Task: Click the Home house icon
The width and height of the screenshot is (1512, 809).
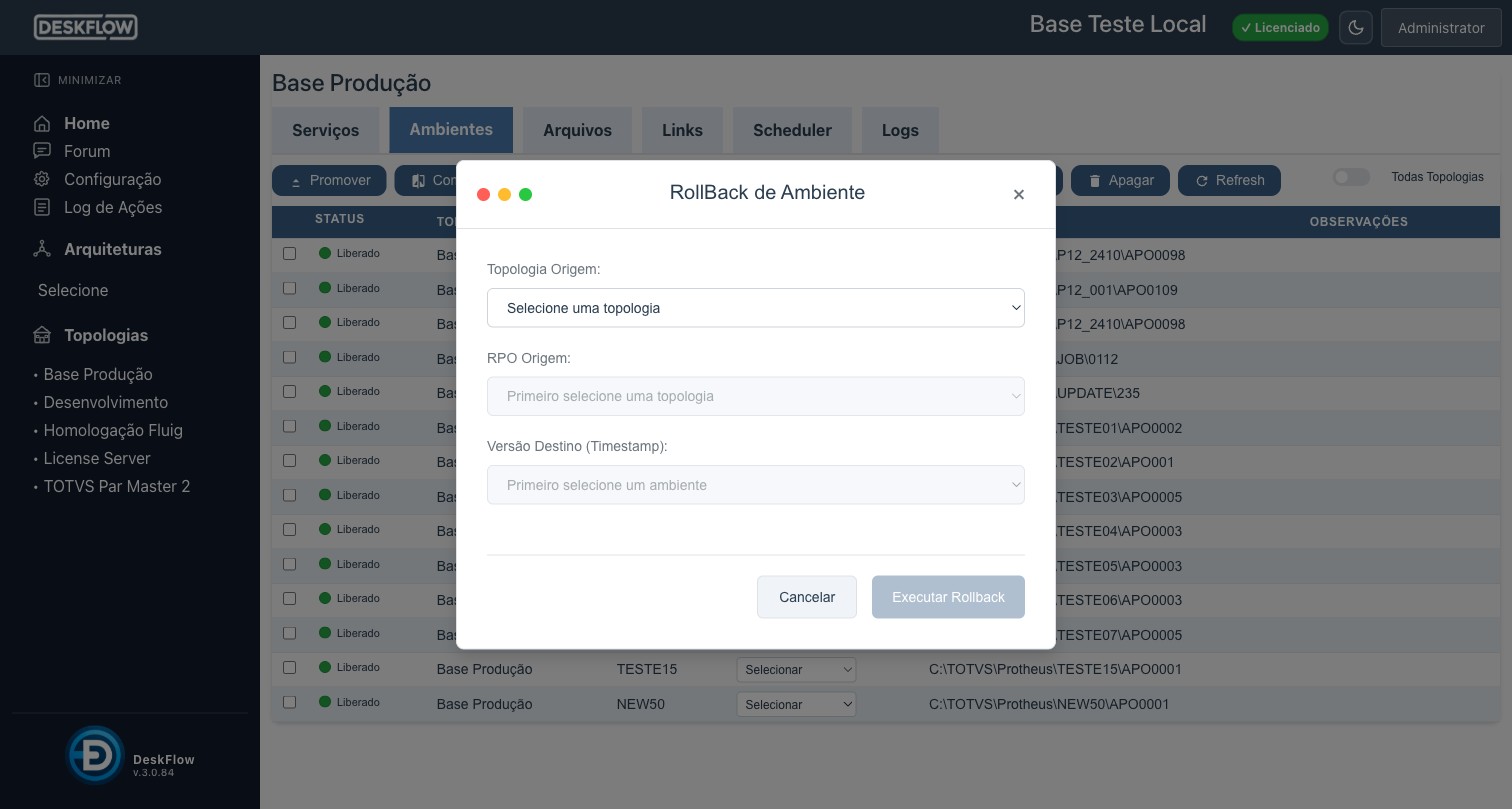Action: tap(42, 124)
